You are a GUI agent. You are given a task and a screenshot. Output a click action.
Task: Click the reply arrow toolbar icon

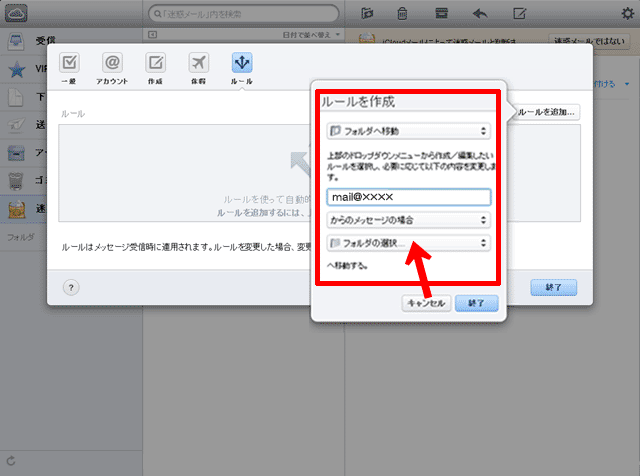480,13
